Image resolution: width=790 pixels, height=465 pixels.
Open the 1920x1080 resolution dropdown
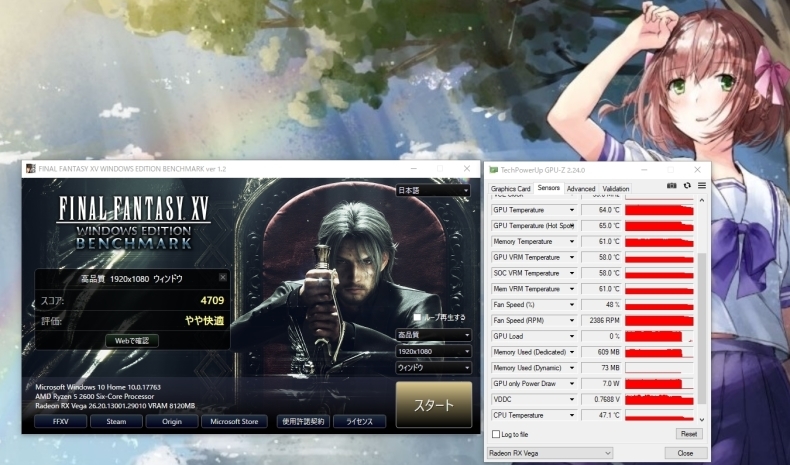433,351
